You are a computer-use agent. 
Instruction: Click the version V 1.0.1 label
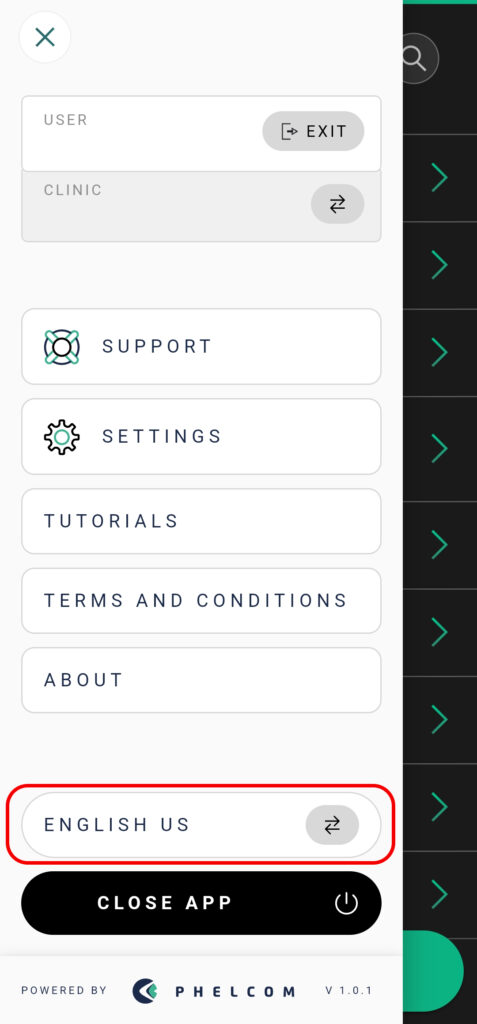click(349, 991)
